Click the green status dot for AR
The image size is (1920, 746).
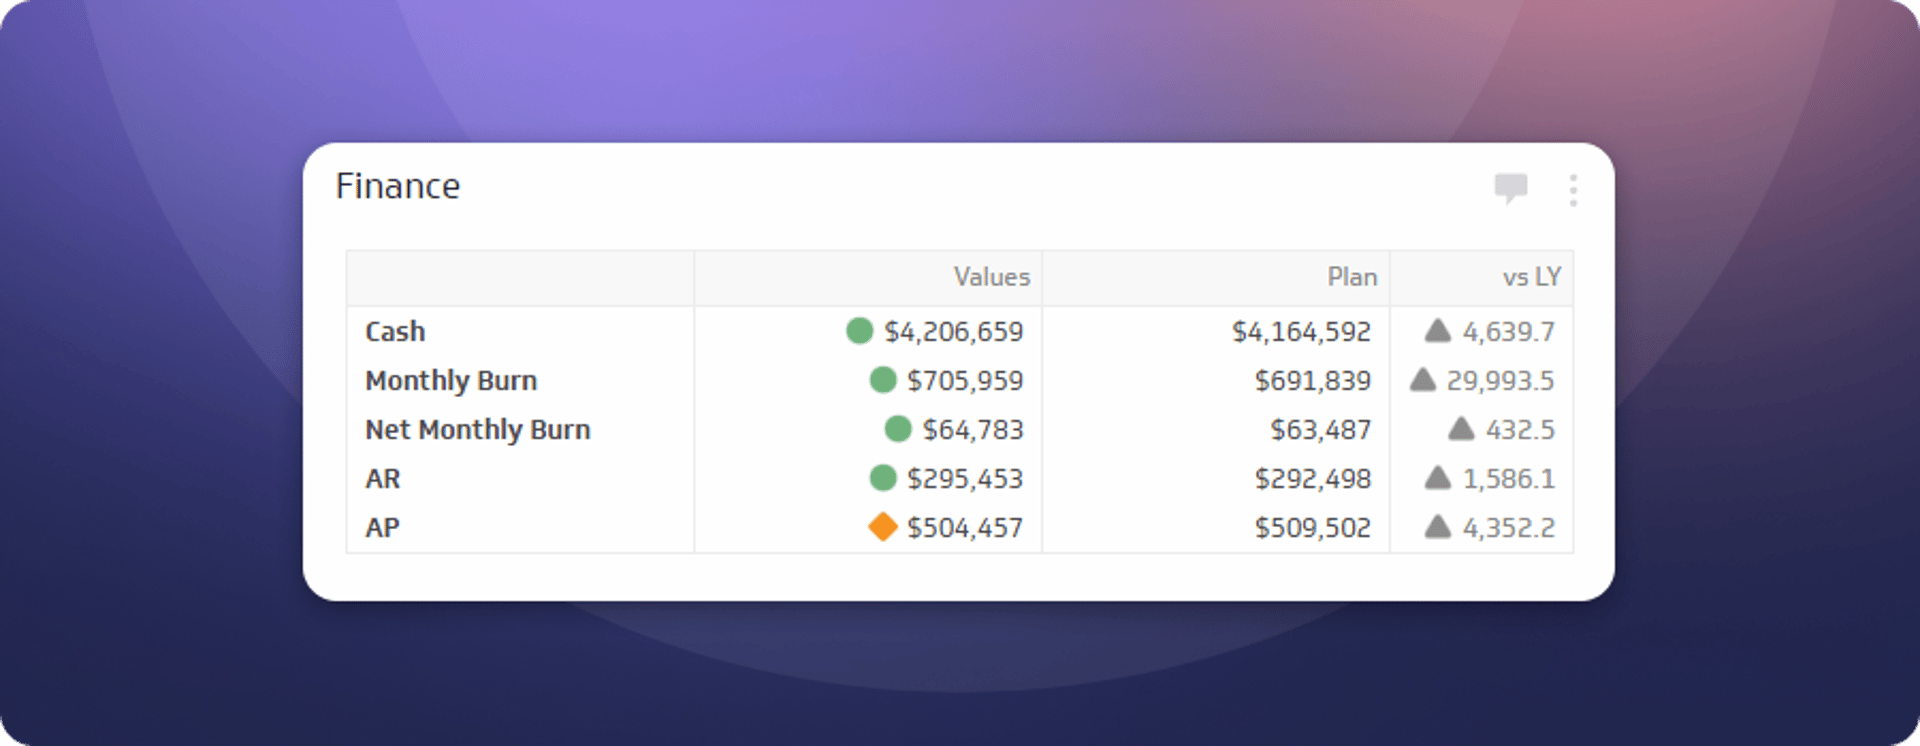pyautogui.click(x=882, y=478)
